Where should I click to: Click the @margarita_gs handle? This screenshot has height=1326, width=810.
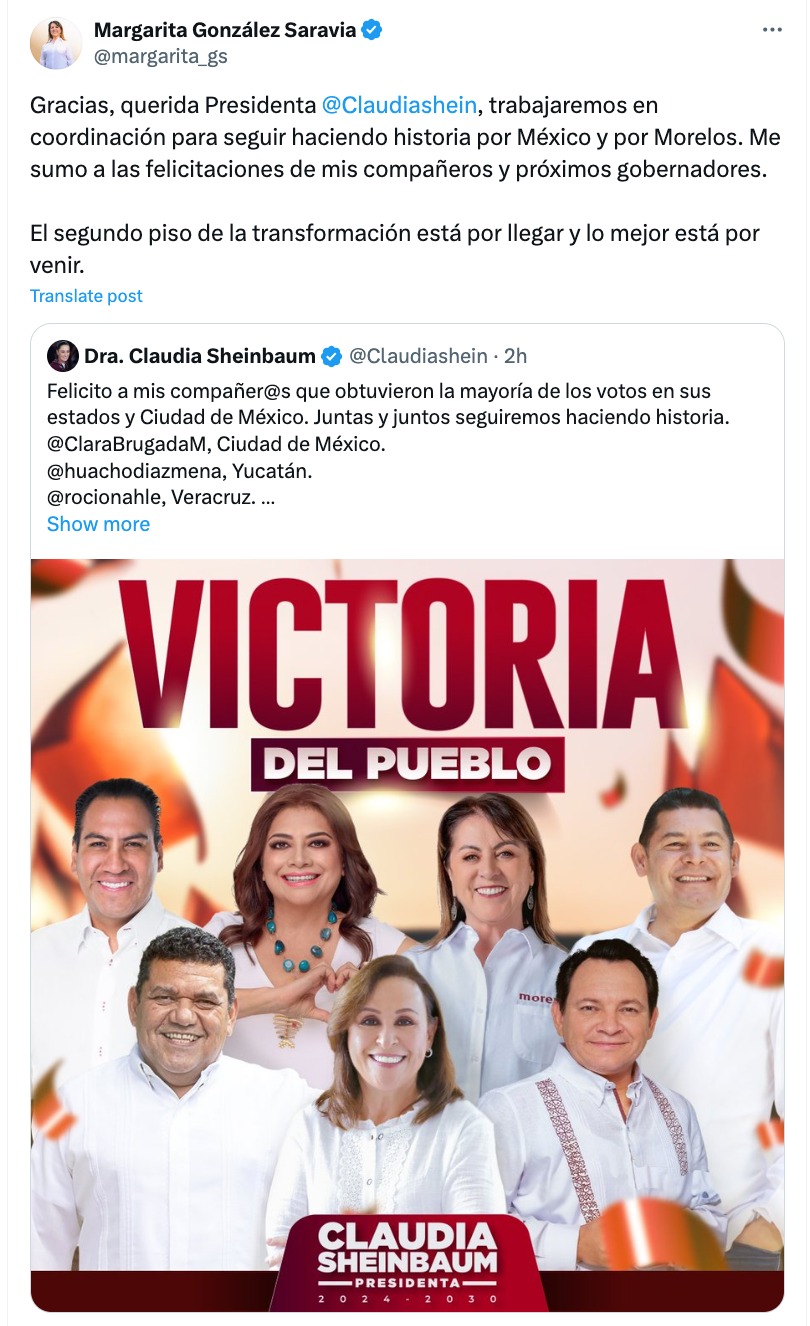(161, 57)
